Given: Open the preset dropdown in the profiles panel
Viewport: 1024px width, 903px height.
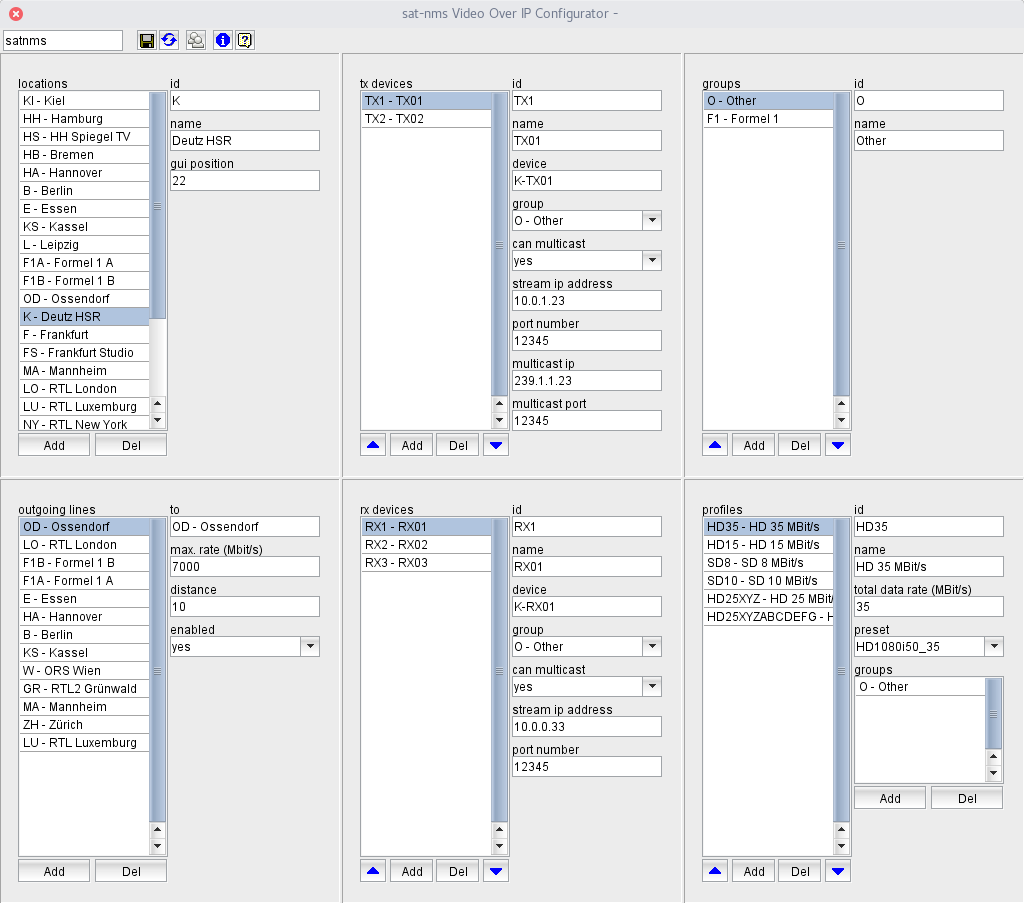Looking at the screenshot, I should (x=994, y=646).
